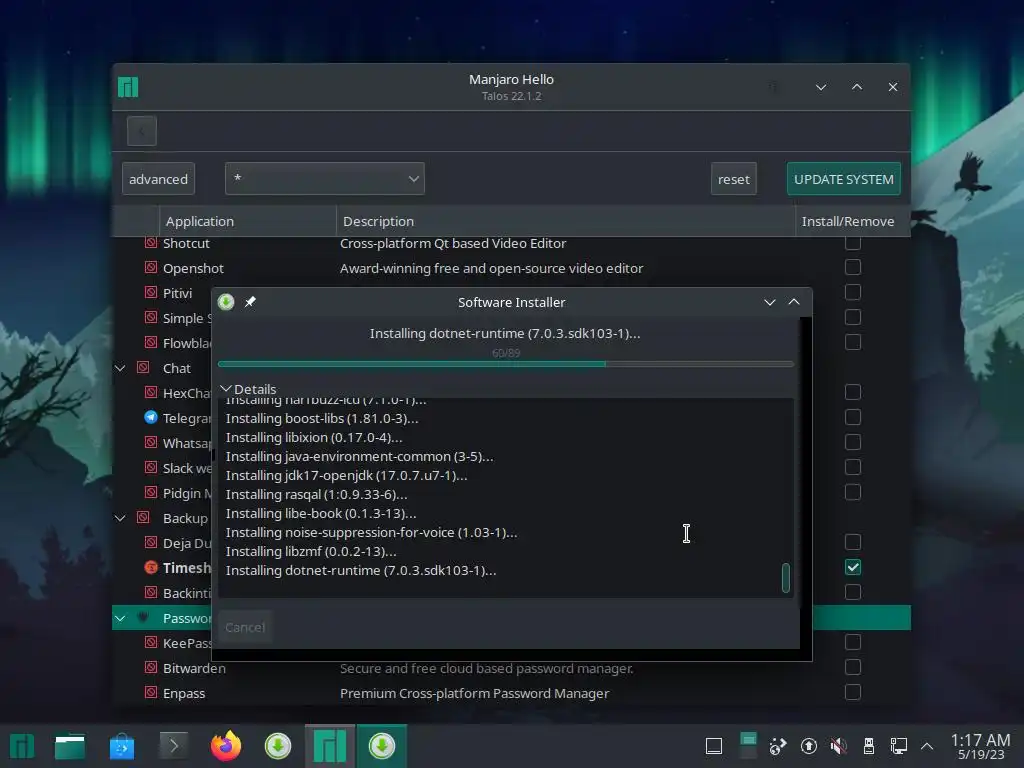Screen dimensions: 1024x768
Task: Tick the Backintime install checkbox
Action: click(852, 592)
